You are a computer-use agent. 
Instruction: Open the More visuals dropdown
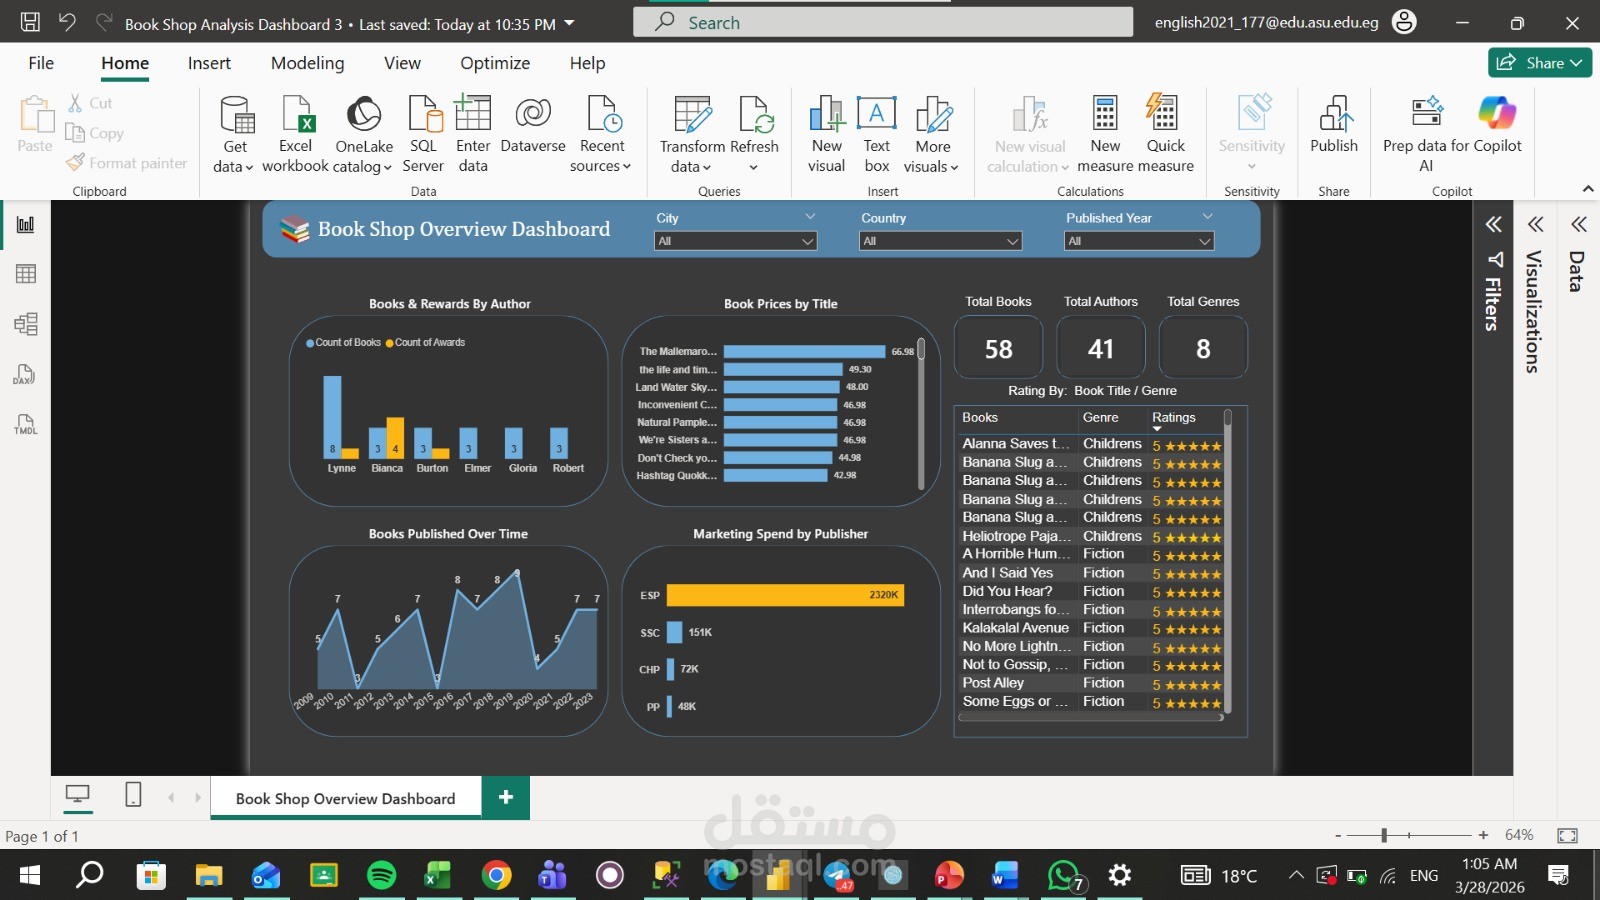tap(930, 140)
